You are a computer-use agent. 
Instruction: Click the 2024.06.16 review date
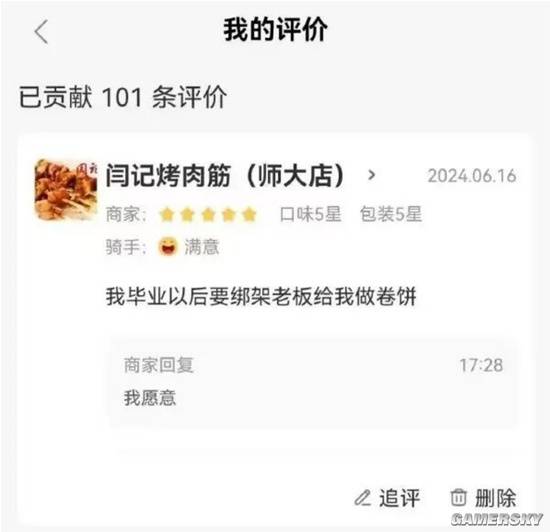[x=472, y=176]
